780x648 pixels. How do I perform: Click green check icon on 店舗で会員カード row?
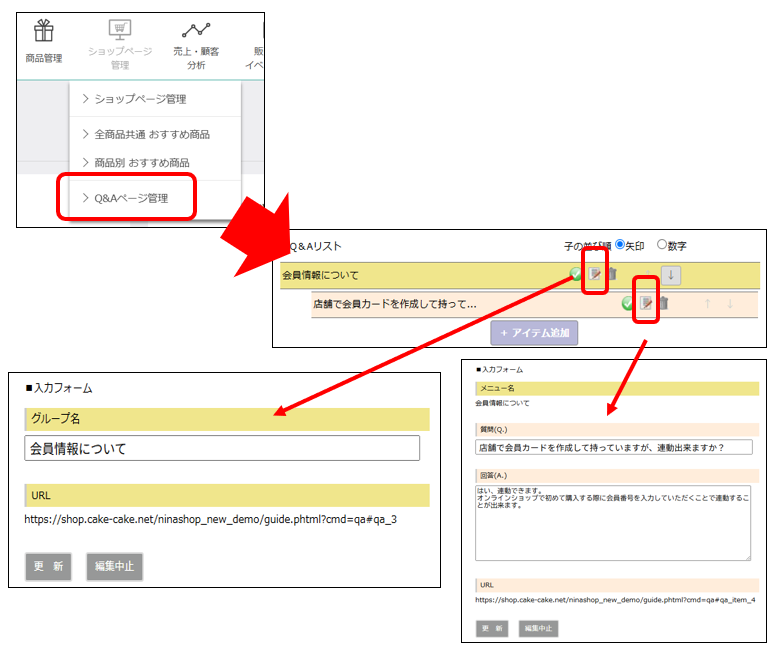tap(628, 304)
